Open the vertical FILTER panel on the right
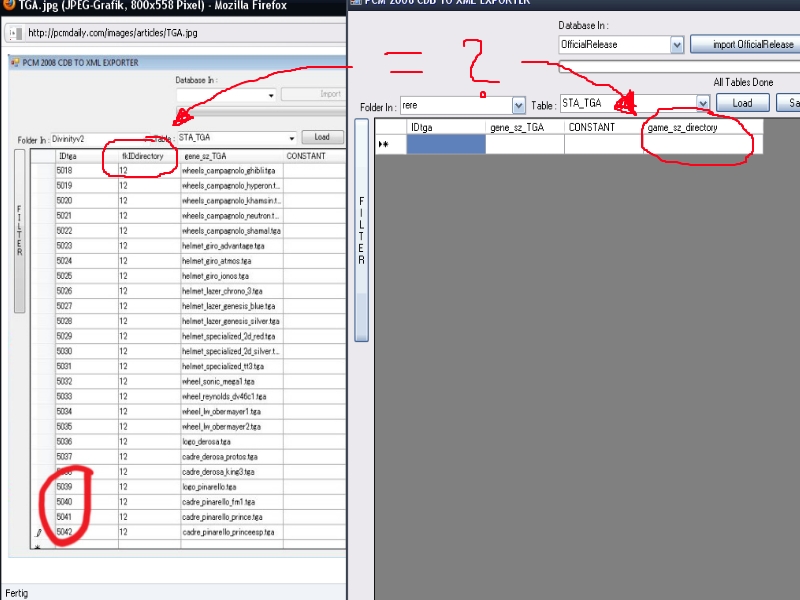 pos(361,230)
